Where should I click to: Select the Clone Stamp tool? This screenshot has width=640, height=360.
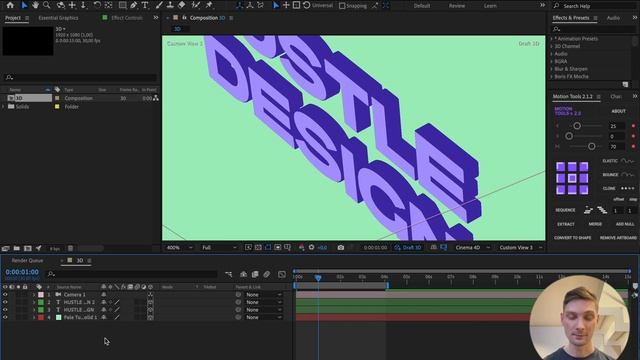point(170,5)
